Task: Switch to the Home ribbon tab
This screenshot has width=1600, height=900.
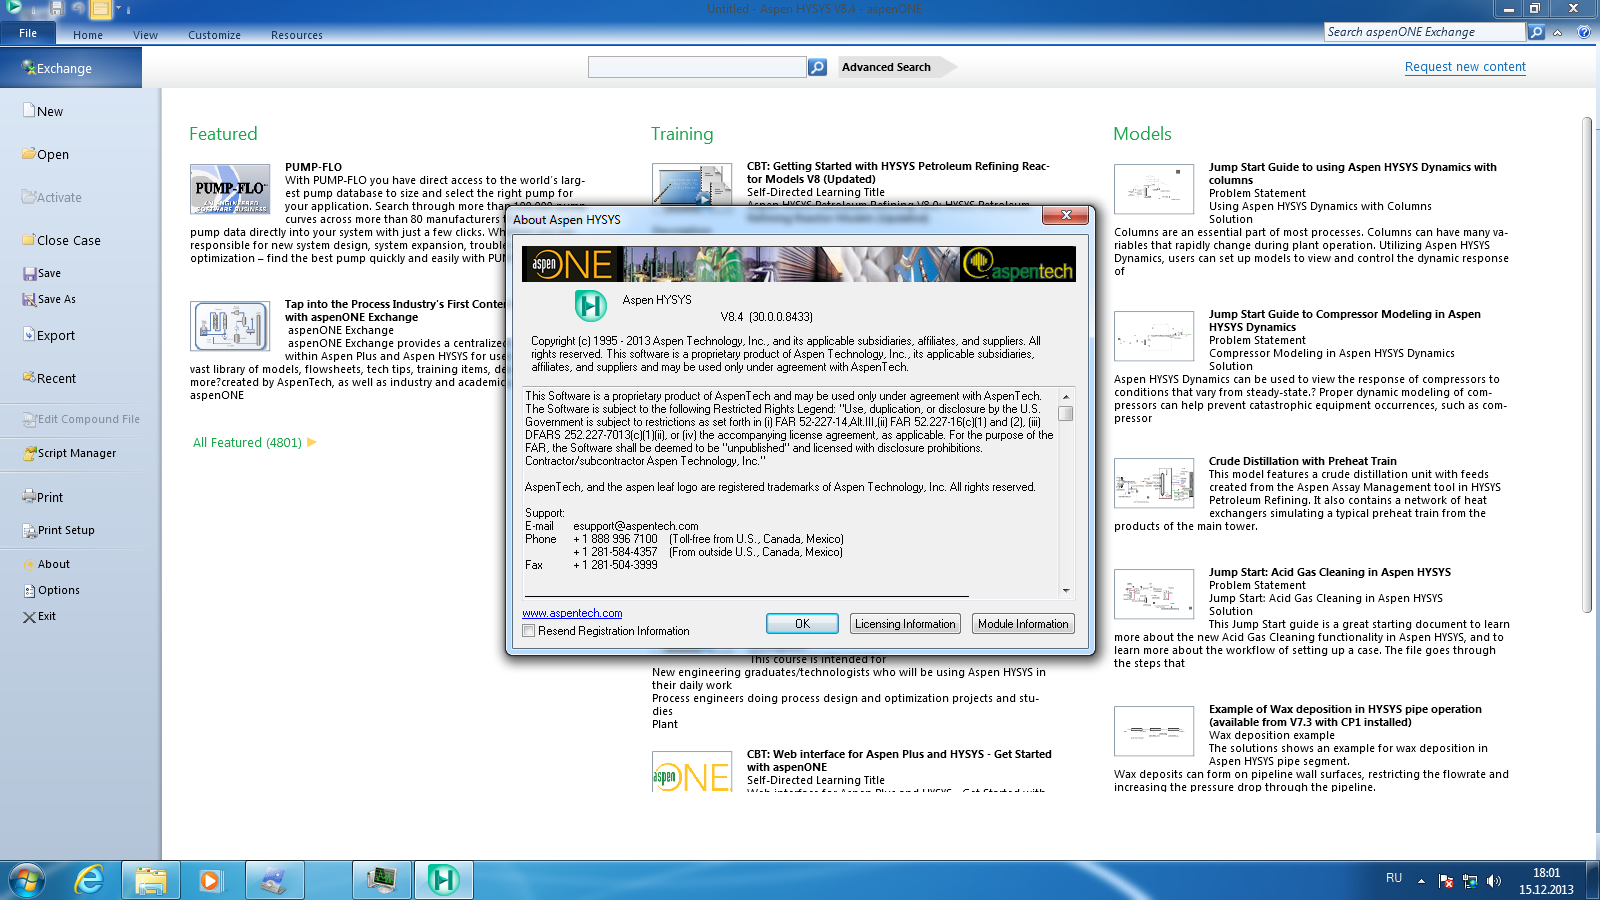Action: point(88,35)
